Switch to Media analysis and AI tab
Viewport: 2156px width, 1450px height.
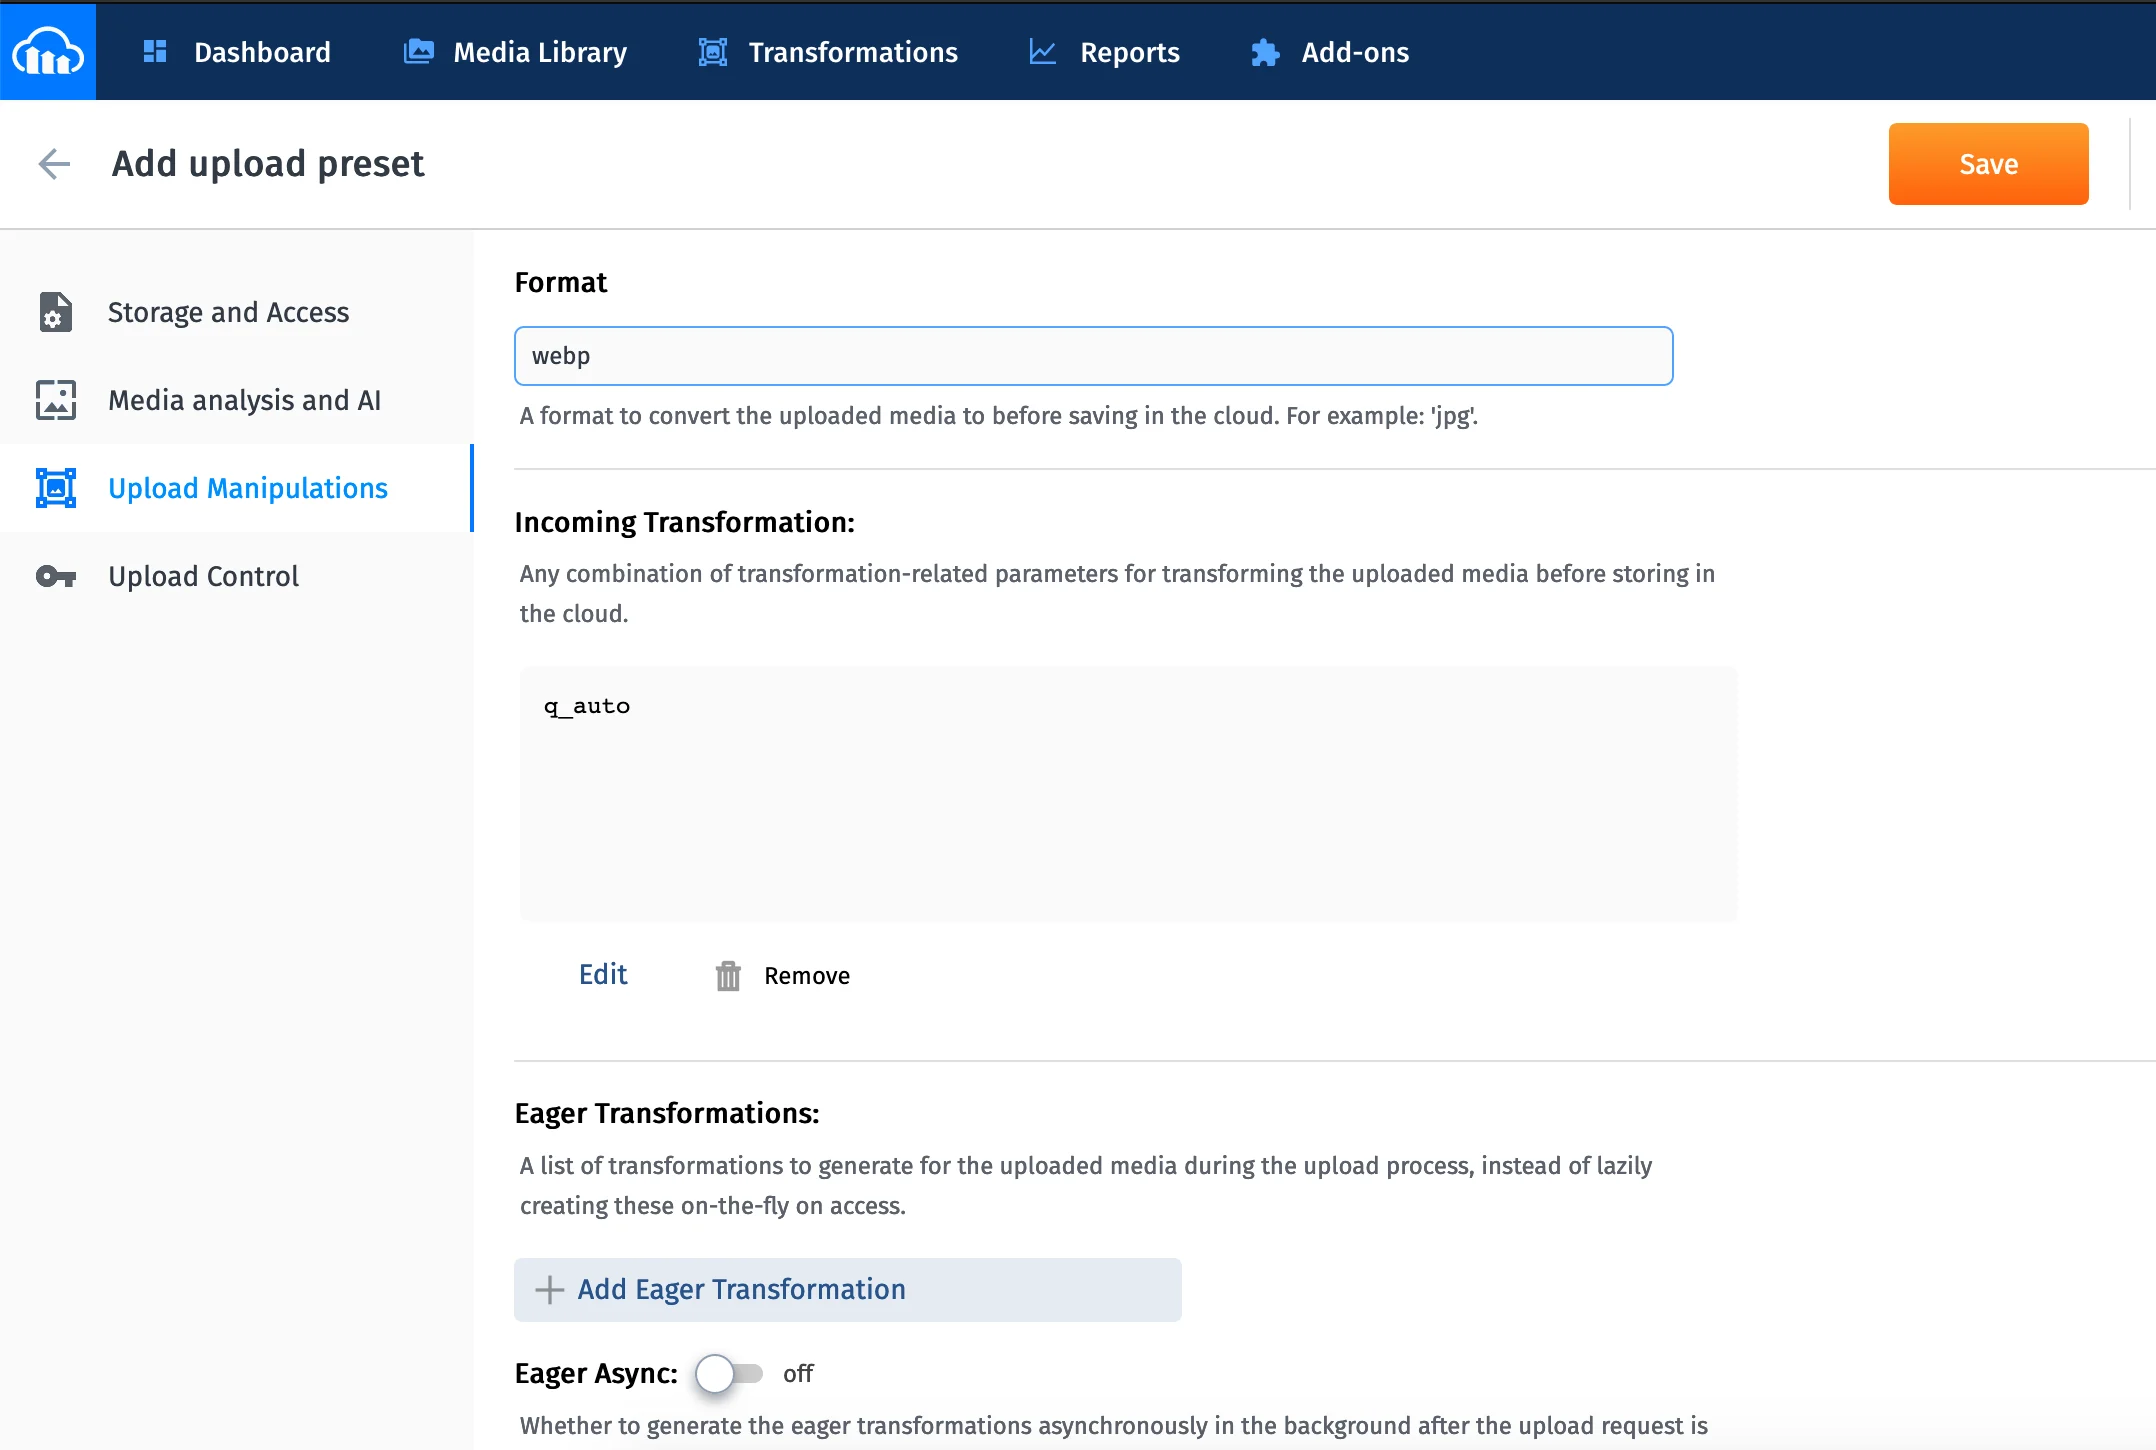[244, 400]
